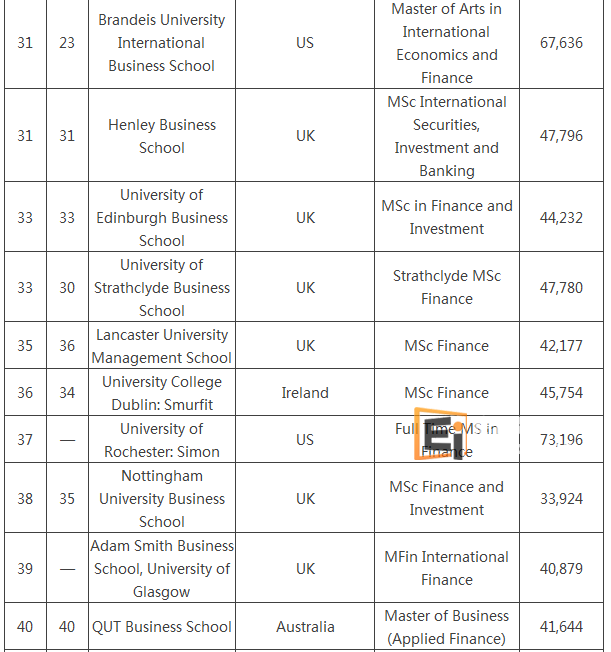This screenshot has width=611, height=652.
Task: Select the University of Rochester: Simon cell
Action: click(161, 440)
